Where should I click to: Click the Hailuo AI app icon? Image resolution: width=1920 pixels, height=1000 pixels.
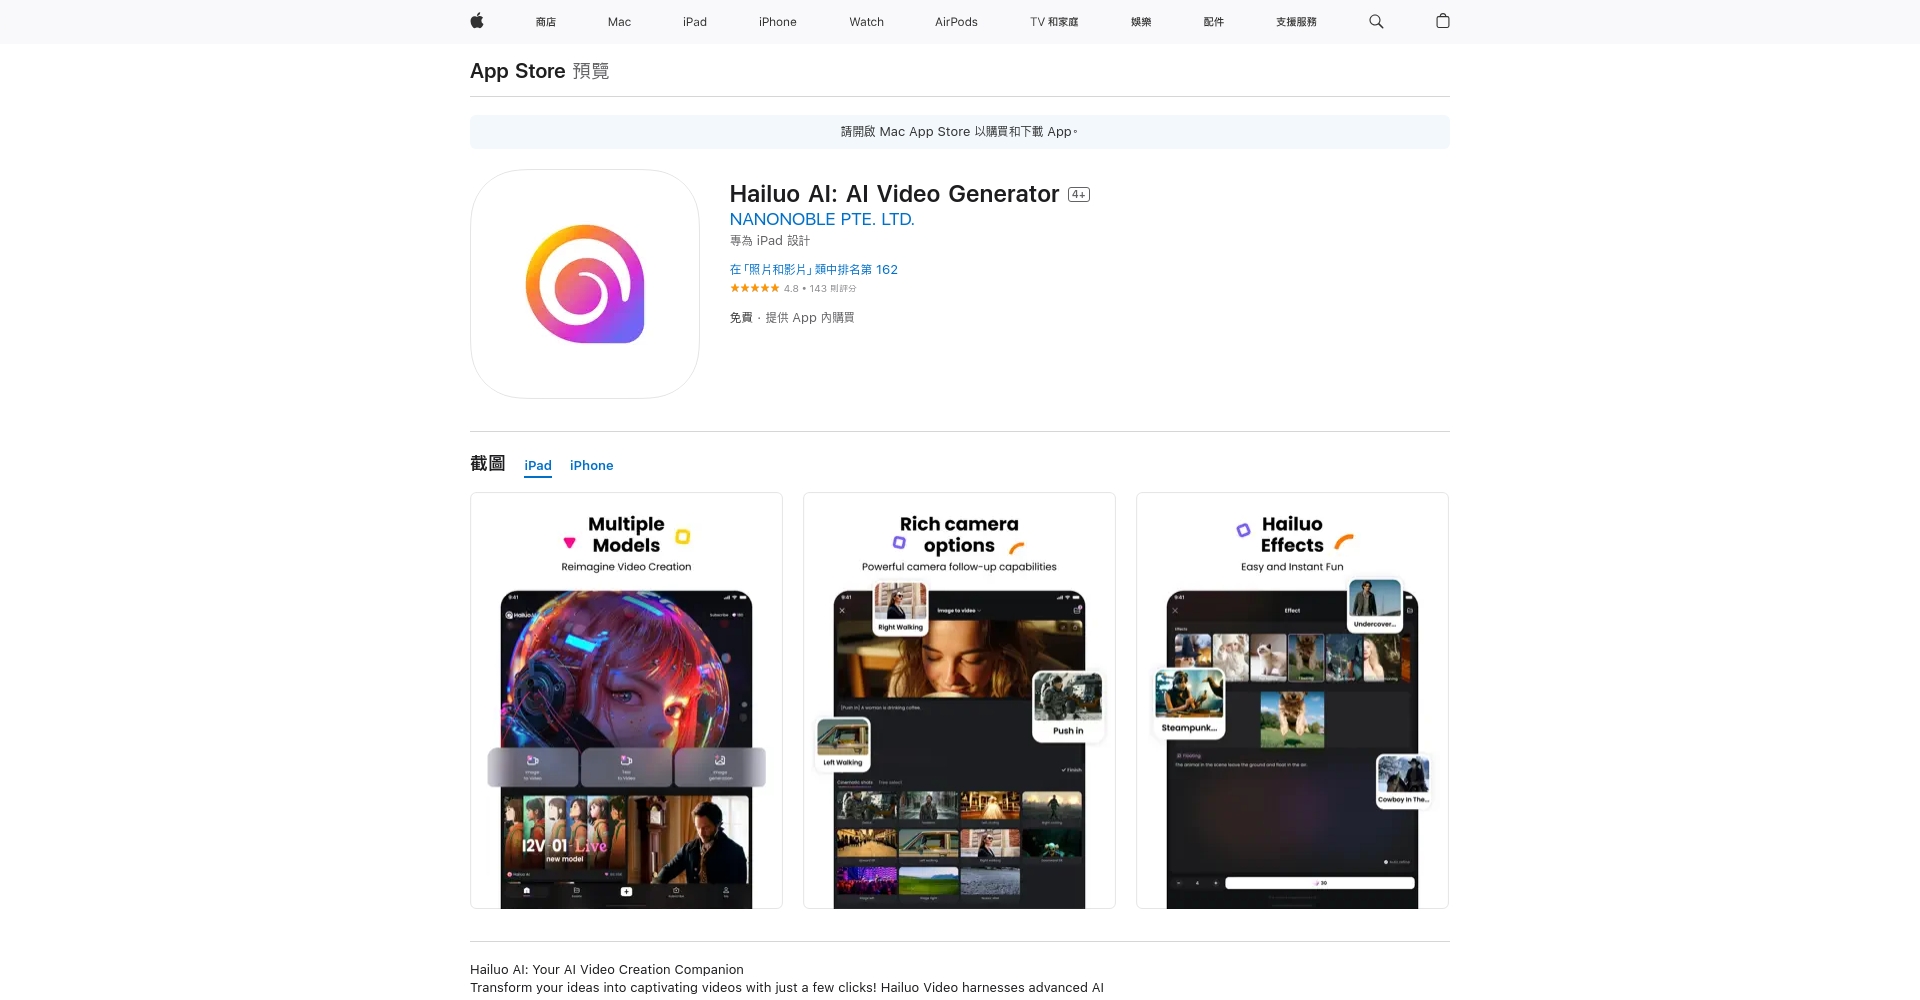[585, 284]
